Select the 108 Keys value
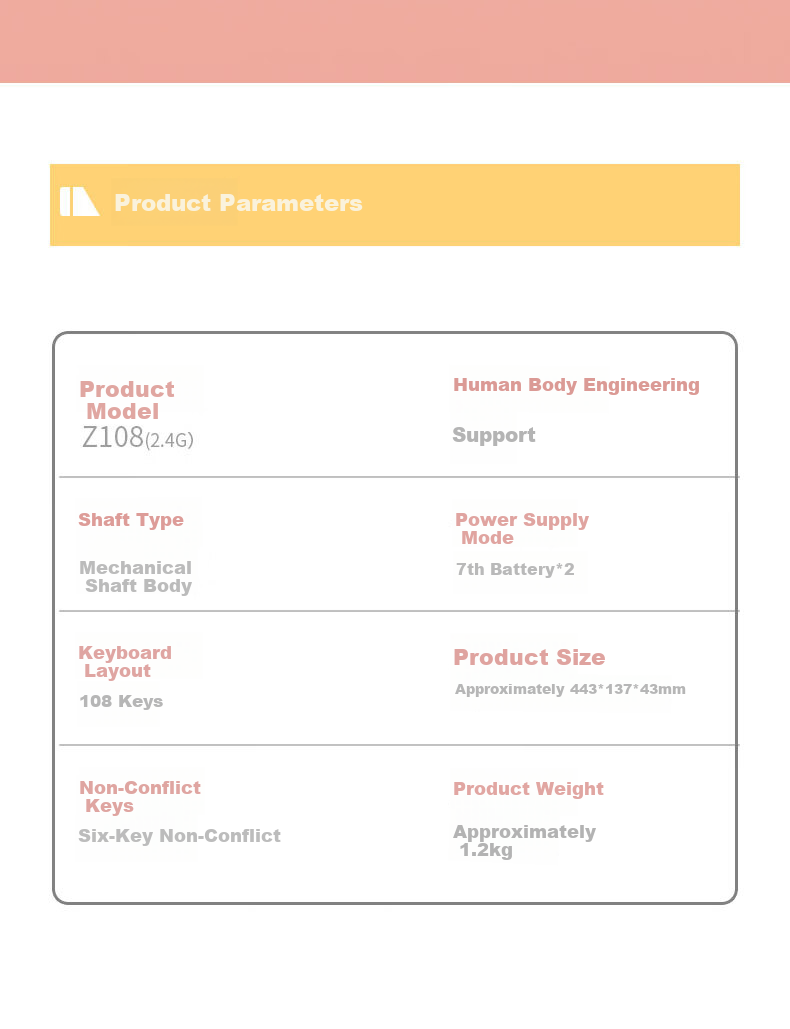The image size is (790, 1029). click(x=121, y=701)
